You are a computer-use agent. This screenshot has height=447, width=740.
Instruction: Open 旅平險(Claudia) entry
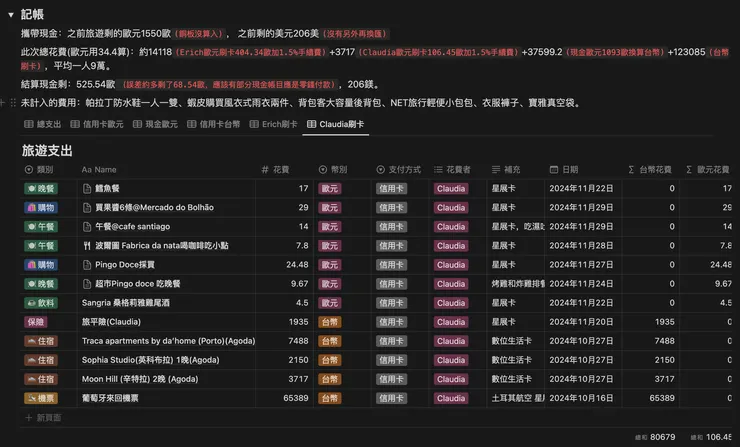[111, 322]
